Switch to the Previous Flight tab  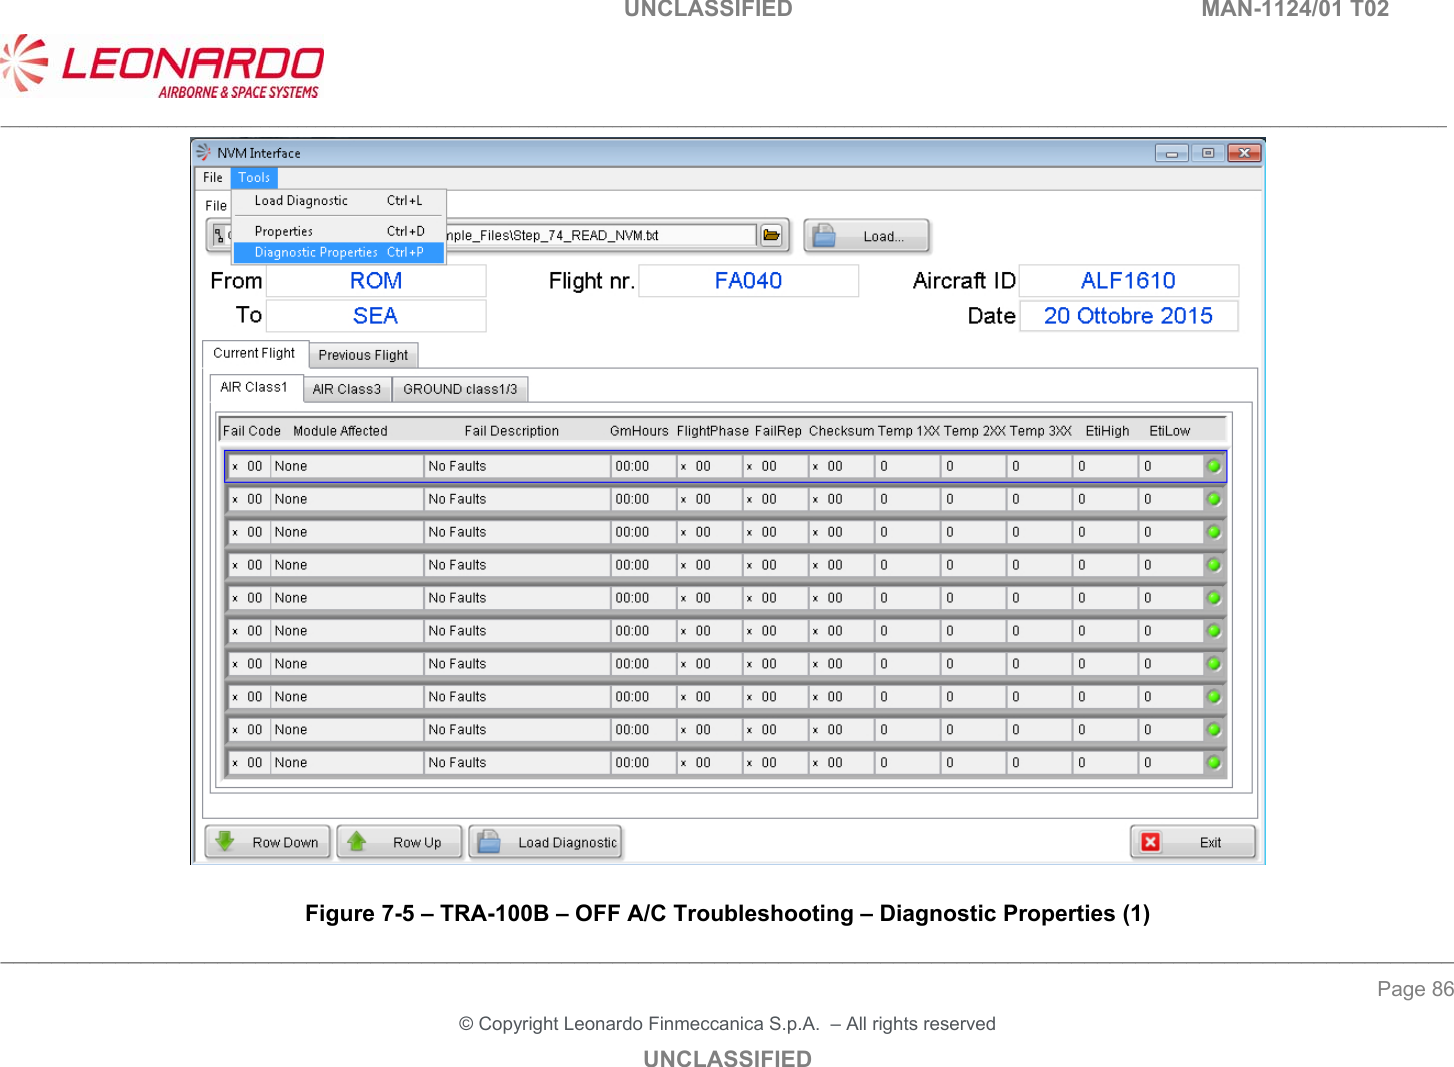(x=363, y=355)
